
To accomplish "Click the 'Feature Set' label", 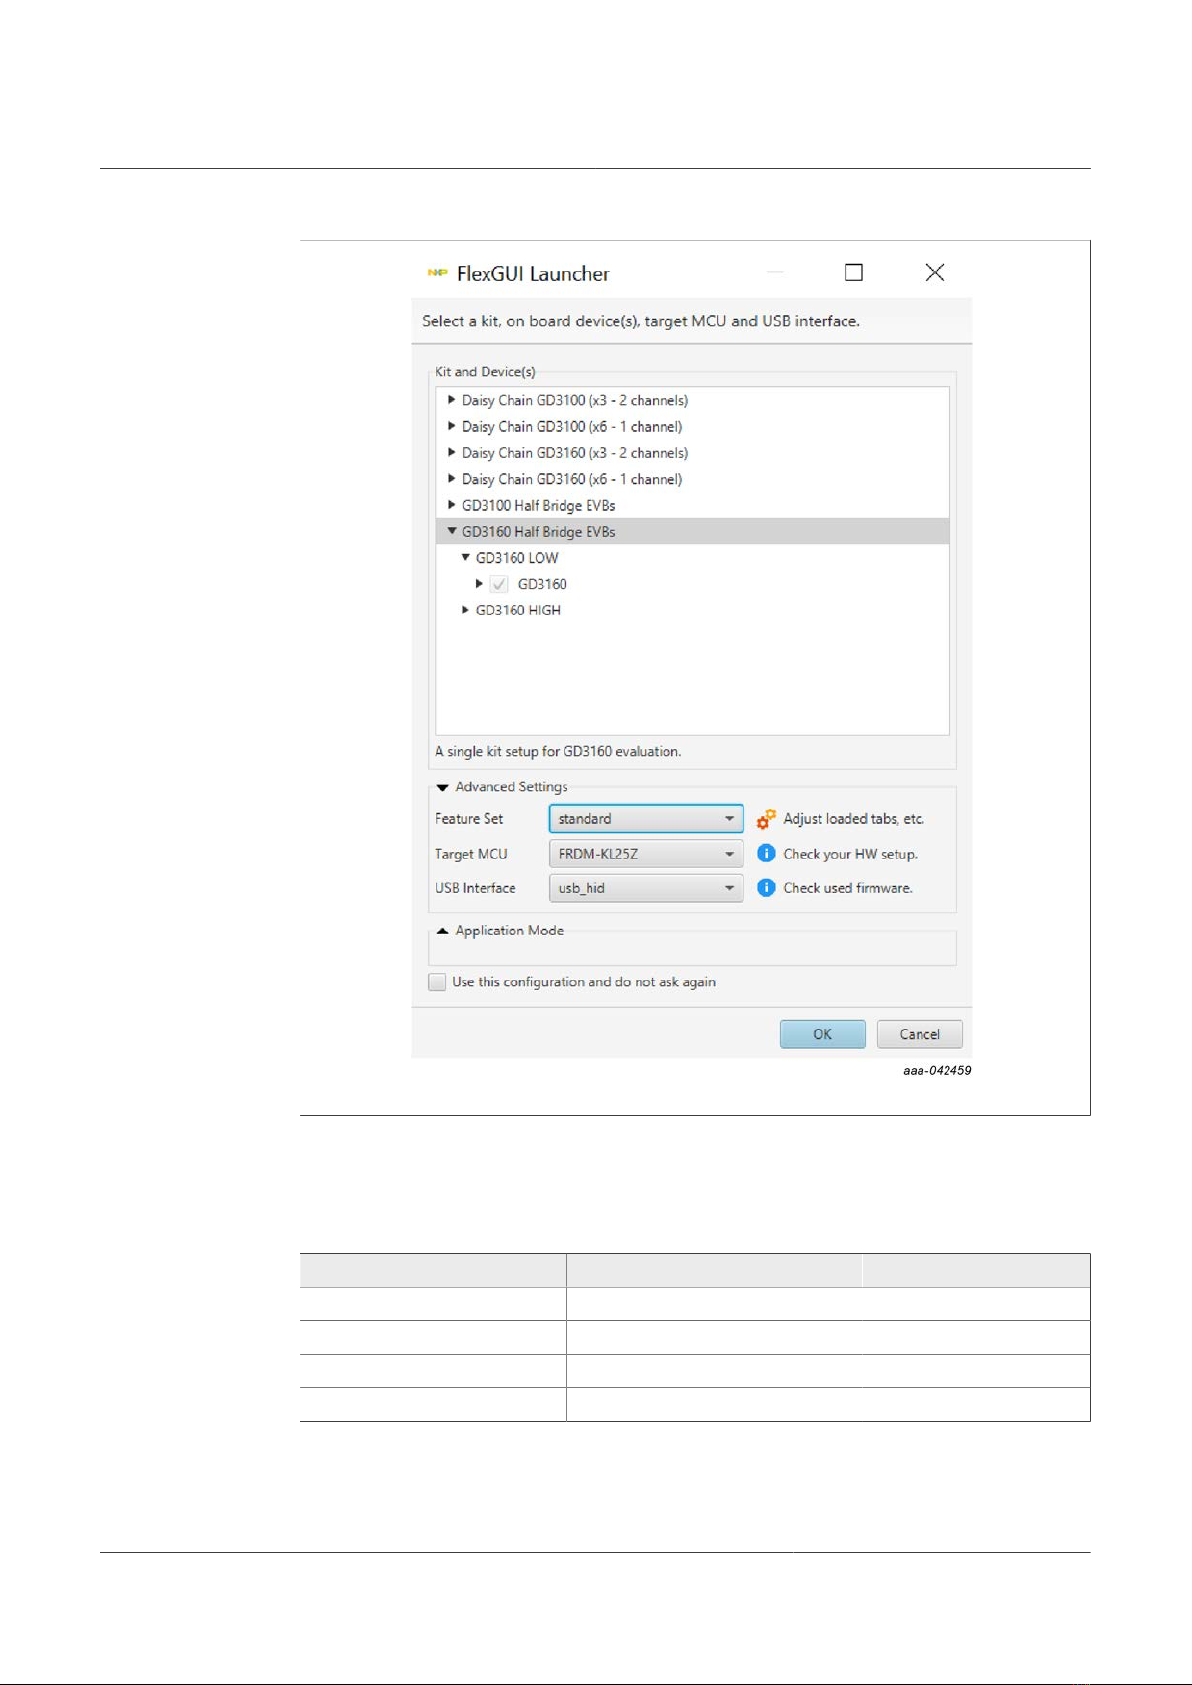I will (x=469, y=819).
